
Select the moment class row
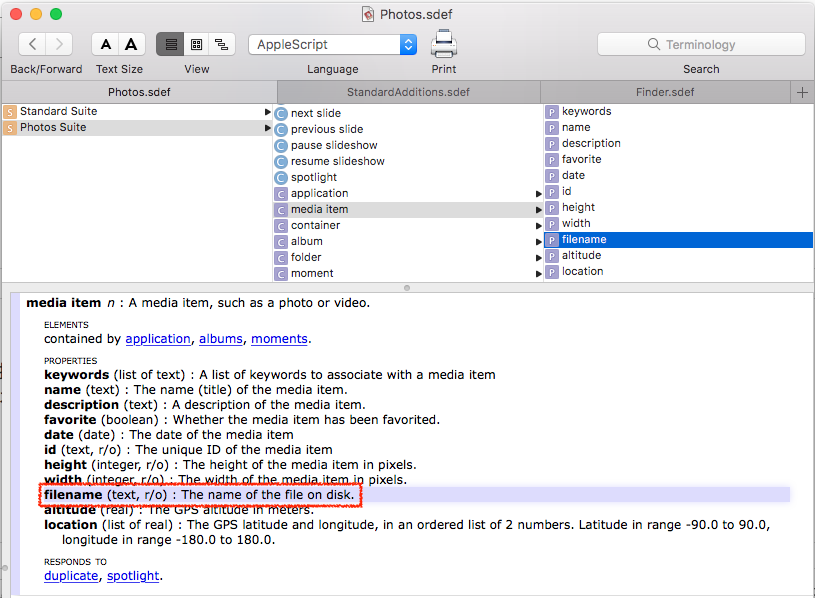[x=408, y=274]
